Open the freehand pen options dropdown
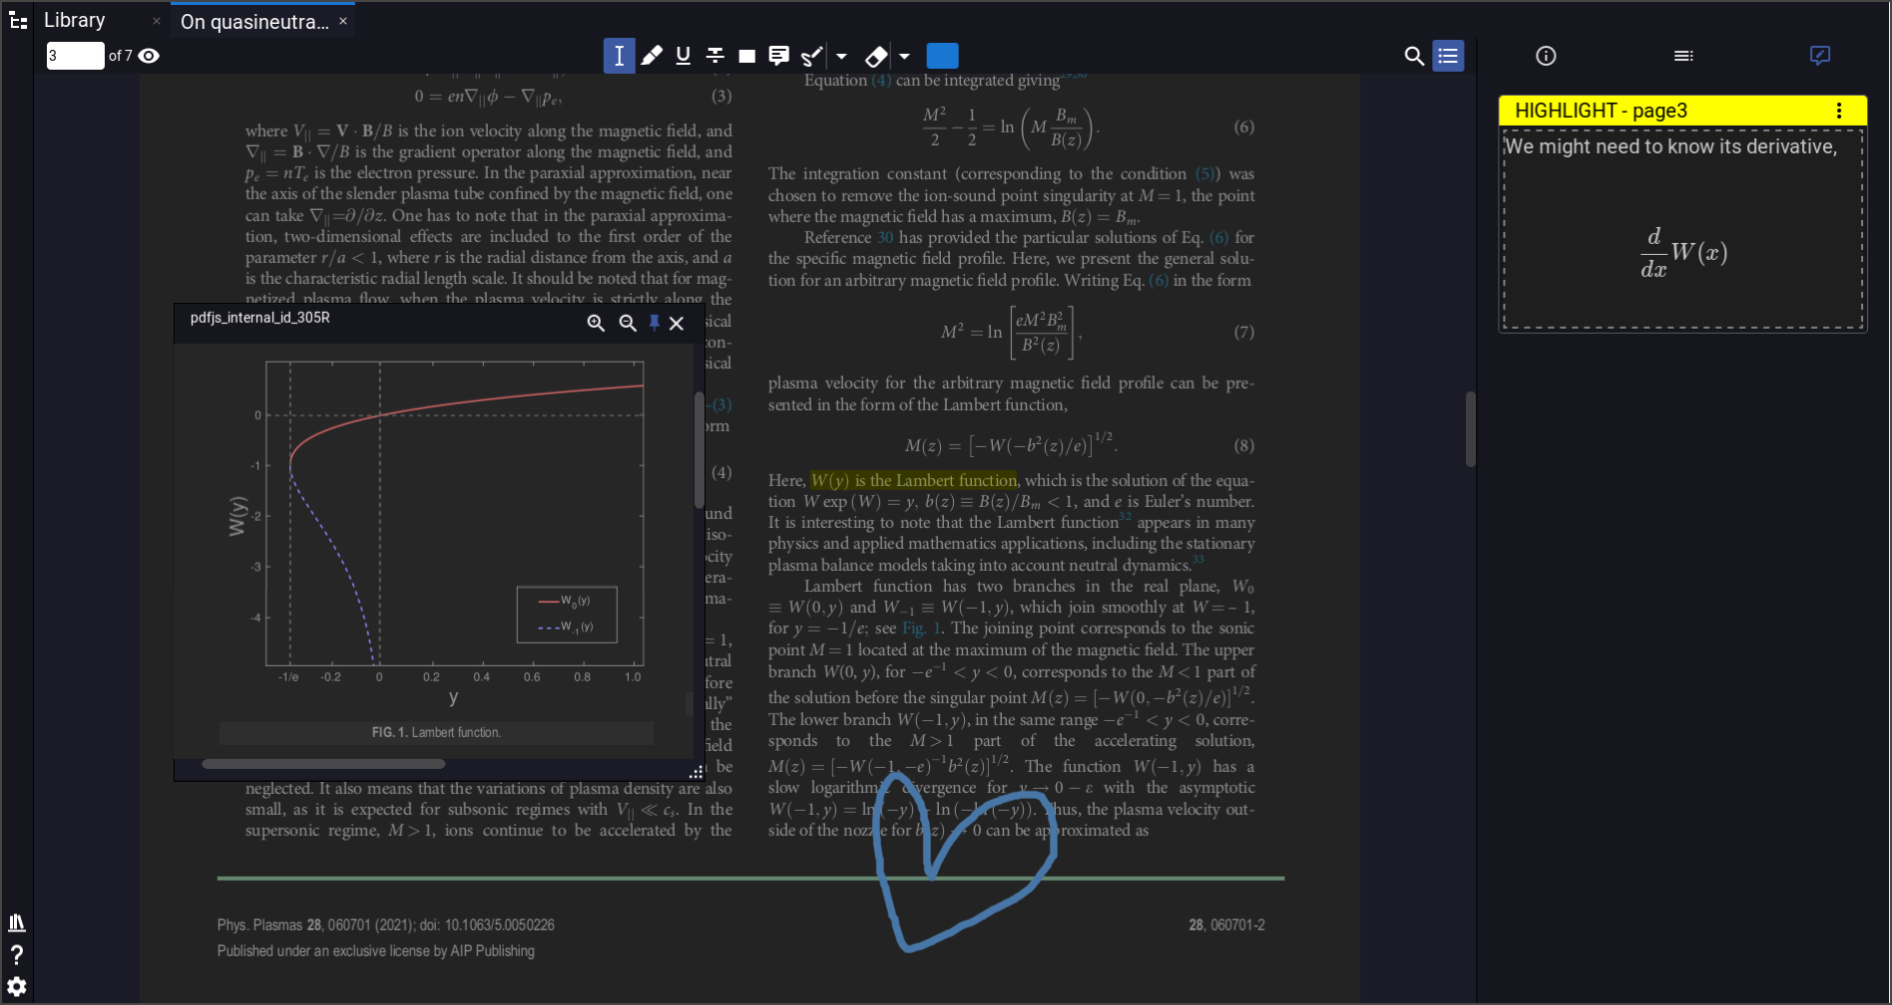The height and width of the screenshot is (1005, 1892). click(x=841, y=56)
